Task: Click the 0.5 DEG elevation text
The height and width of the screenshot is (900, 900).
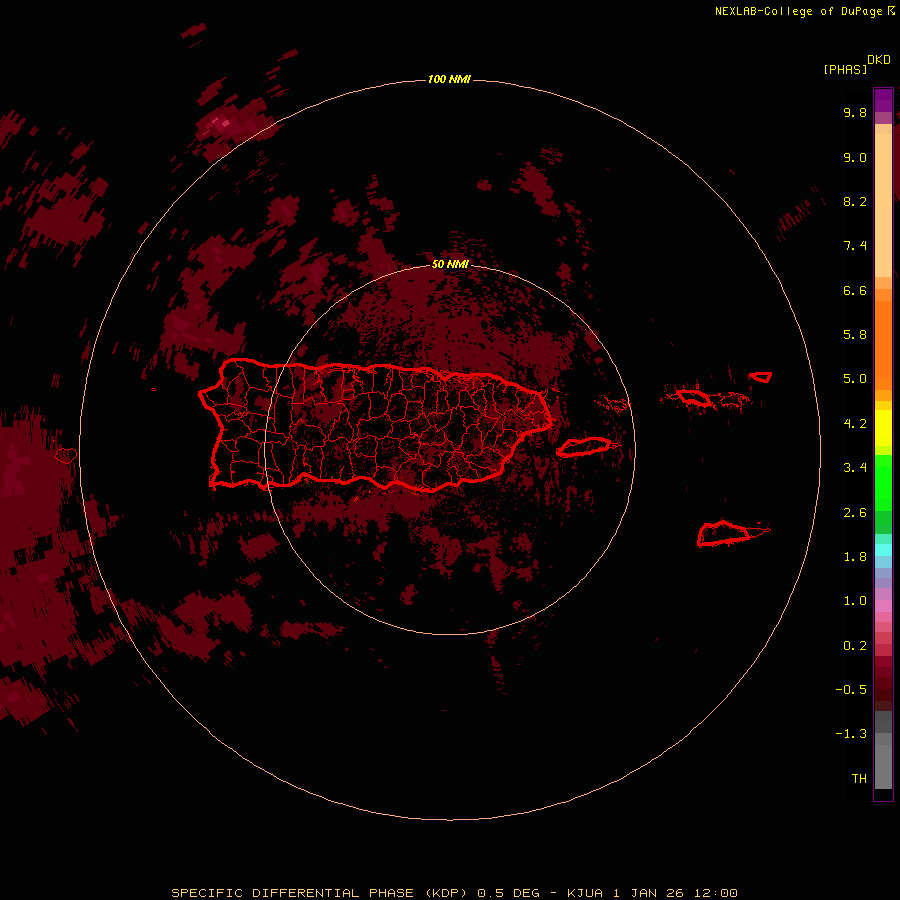Action: pos(509,893)
